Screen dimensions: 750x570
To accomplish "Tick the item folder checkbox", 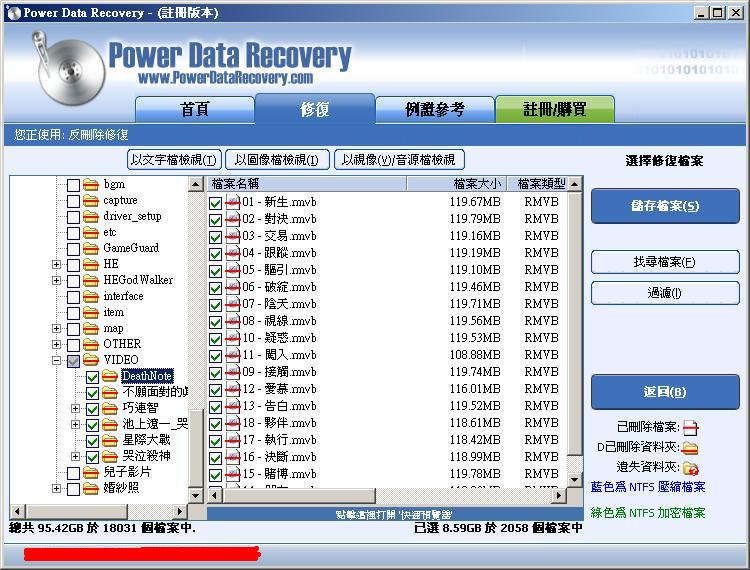I will (x=73, y=313).
